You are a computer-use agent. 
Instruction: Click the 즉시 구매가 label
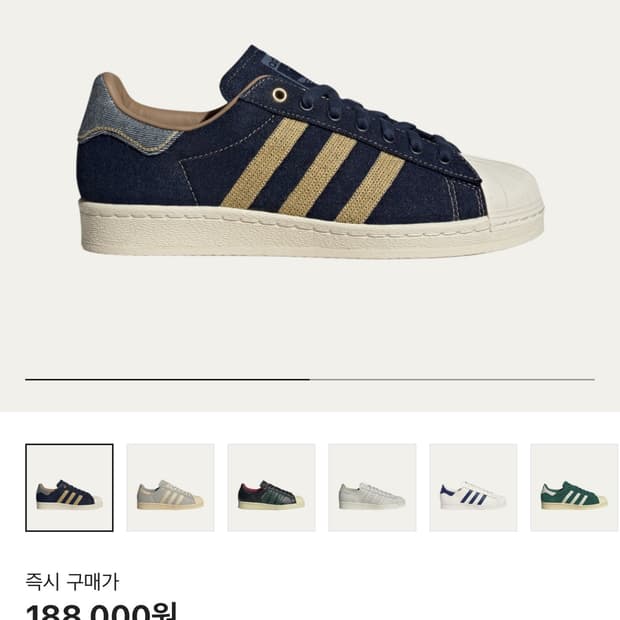click(72, 582)
